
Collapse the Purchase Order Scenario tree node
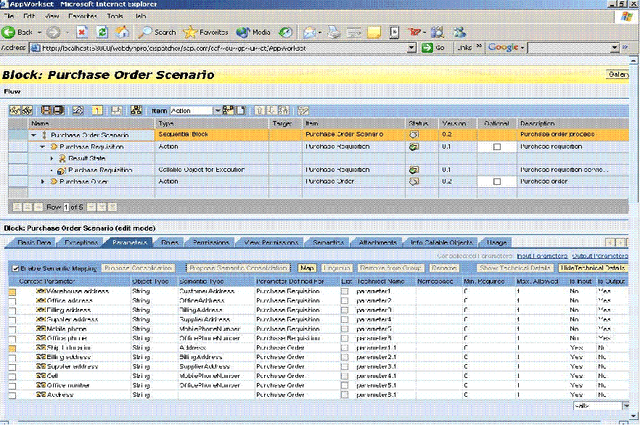coord(34,134)
